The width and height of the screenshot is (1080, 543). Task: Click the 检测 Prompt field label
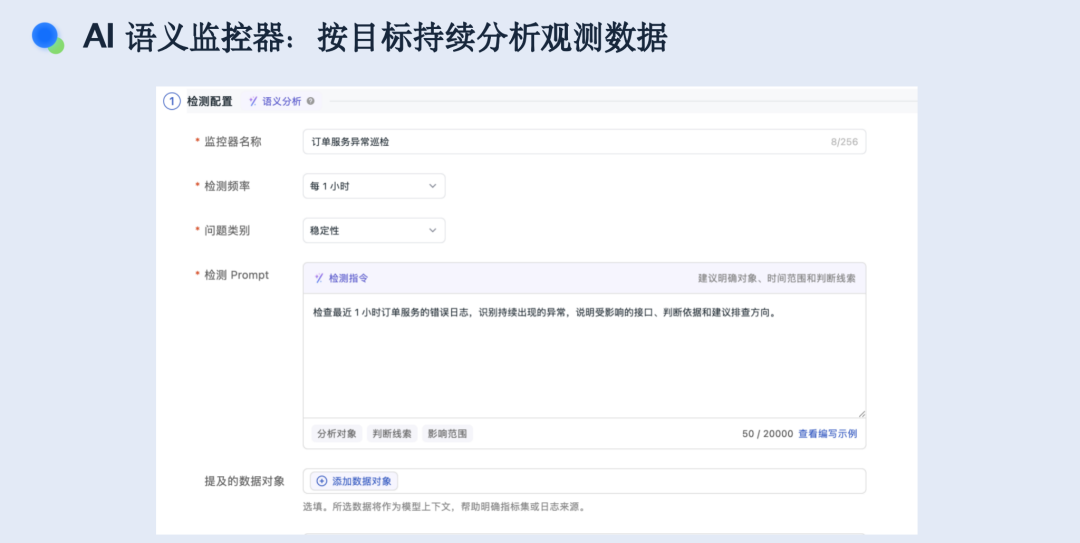point(236,275)
